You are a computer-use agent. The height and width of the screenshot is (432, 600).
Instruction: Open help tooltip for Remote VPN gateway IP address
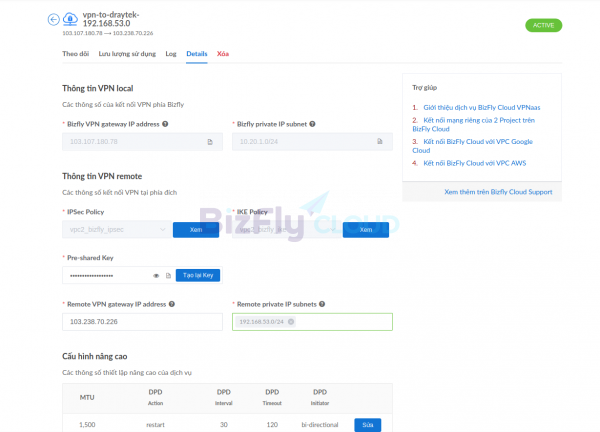coord(172,304)
